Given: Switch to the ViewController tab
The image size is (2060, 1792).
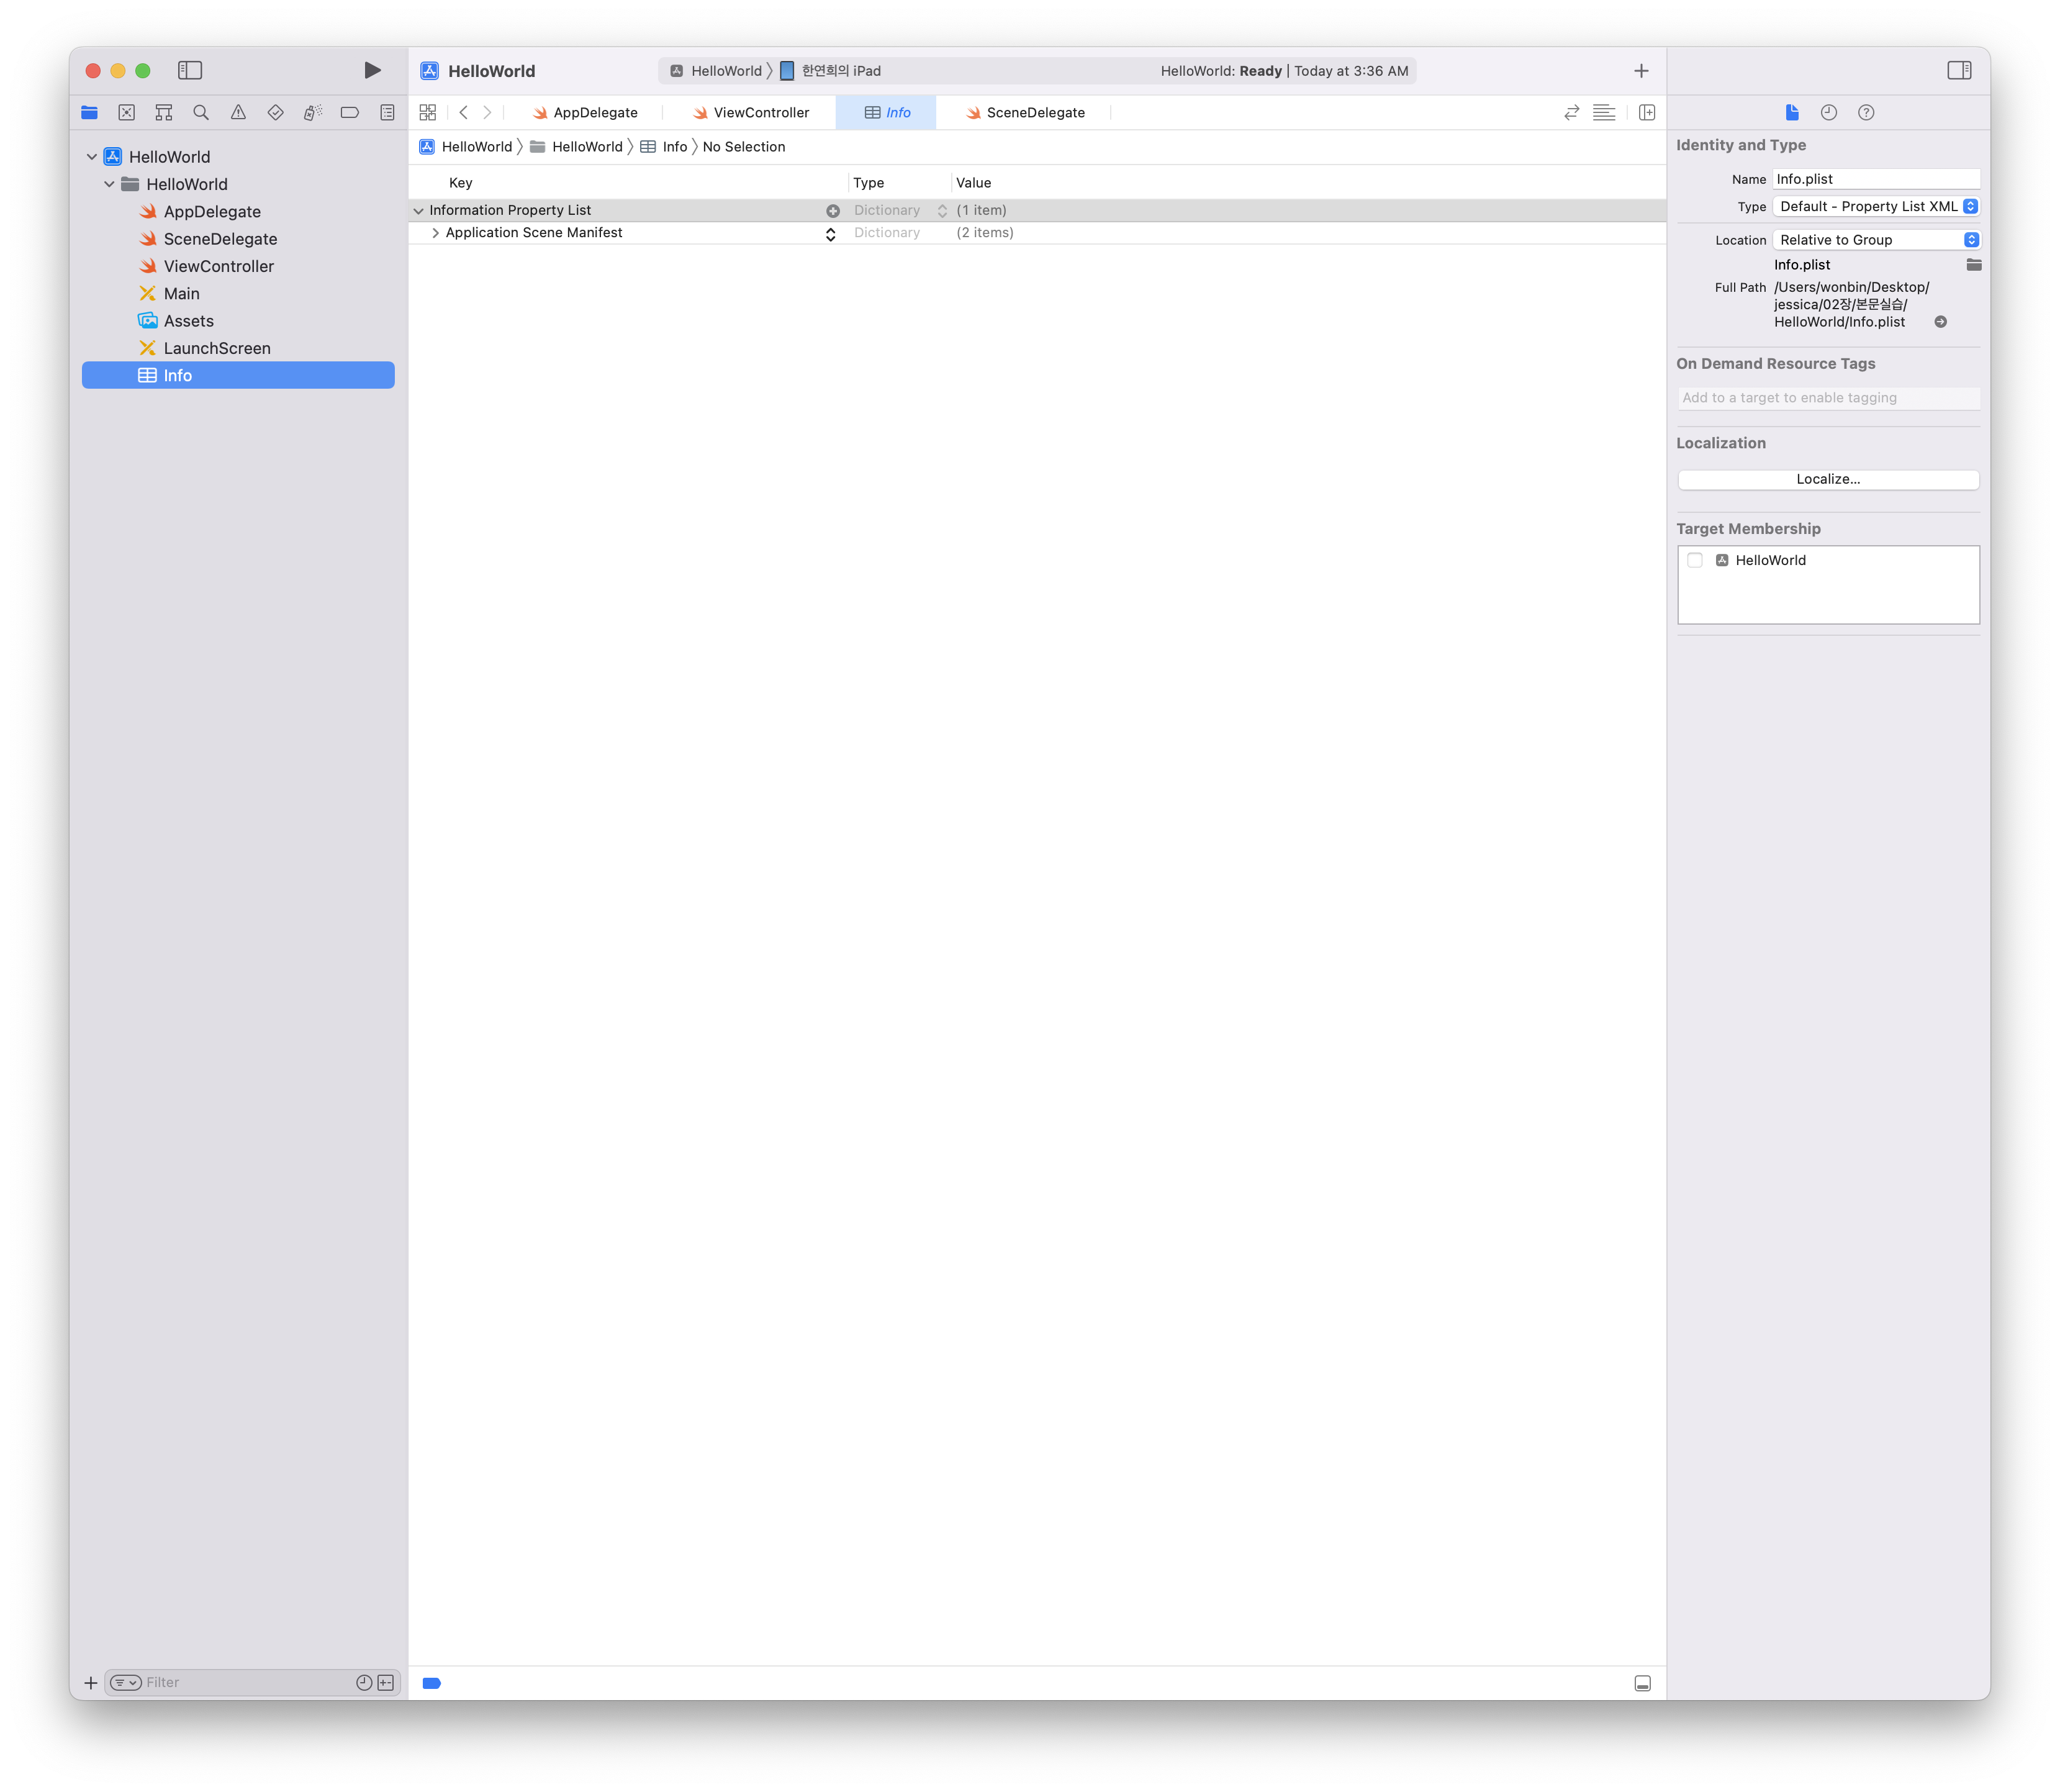Looking at the screenshot, I should click(x=751, y=112).
